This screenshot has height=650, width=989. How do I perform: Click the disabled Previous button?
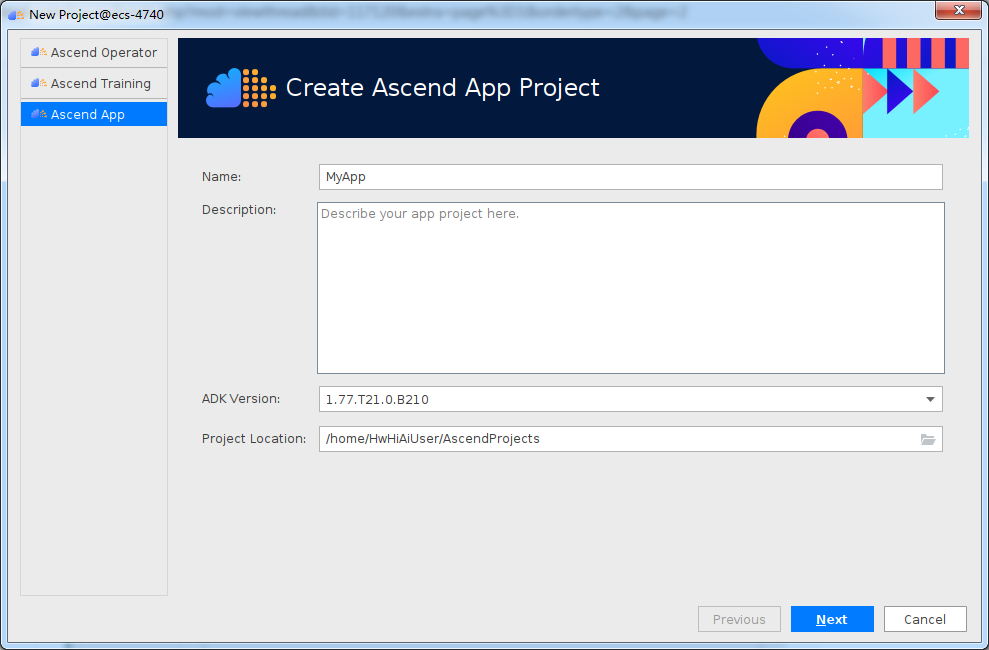point(739,619)
